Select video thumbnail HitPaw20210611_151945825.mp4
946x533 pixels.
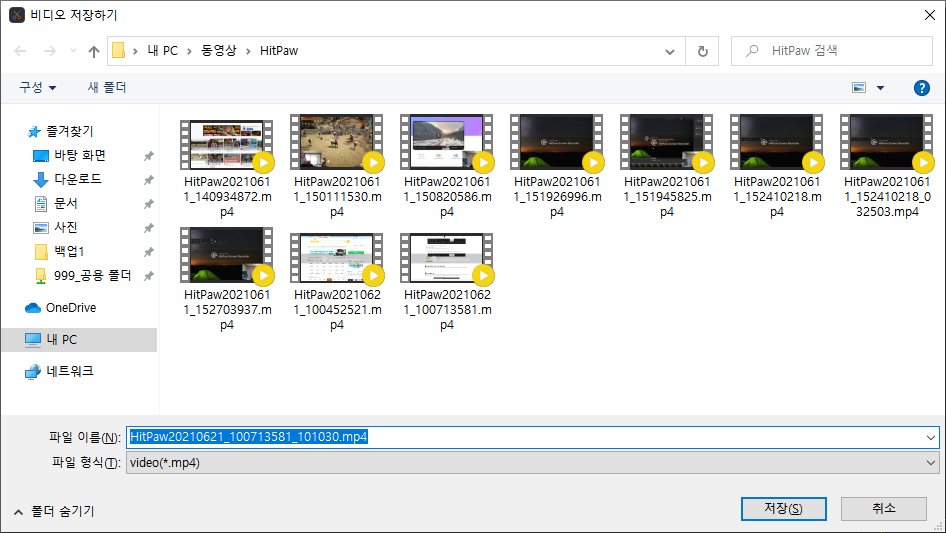pos(667,142)
